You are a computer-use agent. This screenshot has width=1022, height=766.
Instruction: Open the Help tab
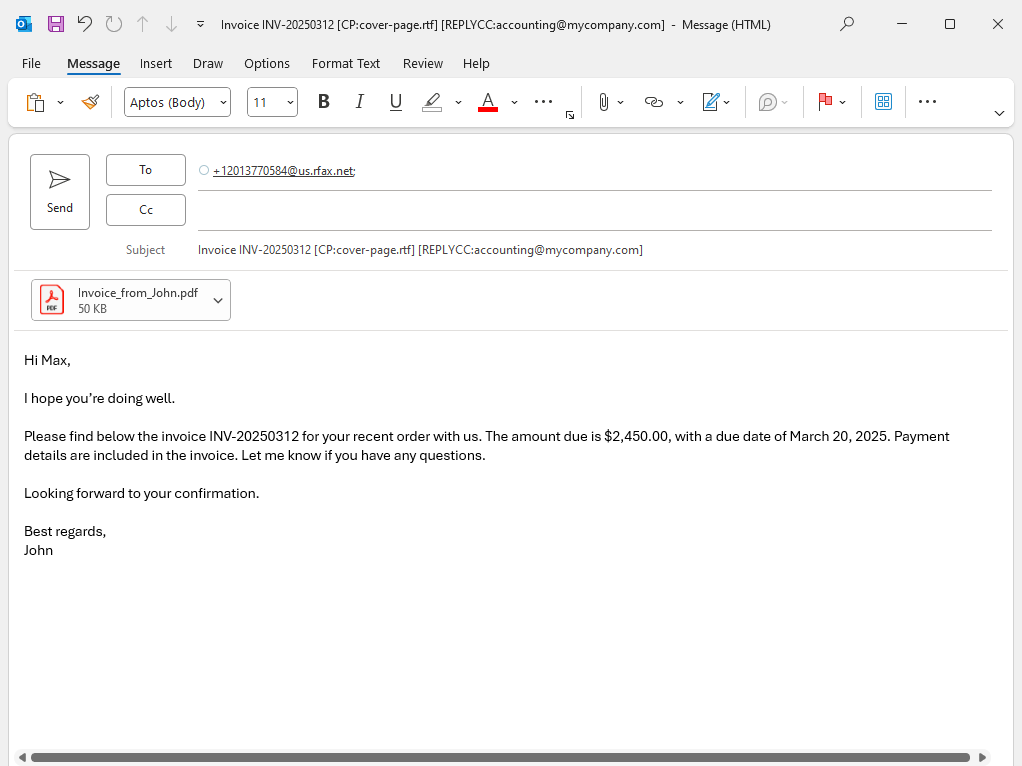pyautogui.click(x=476, y=63)
